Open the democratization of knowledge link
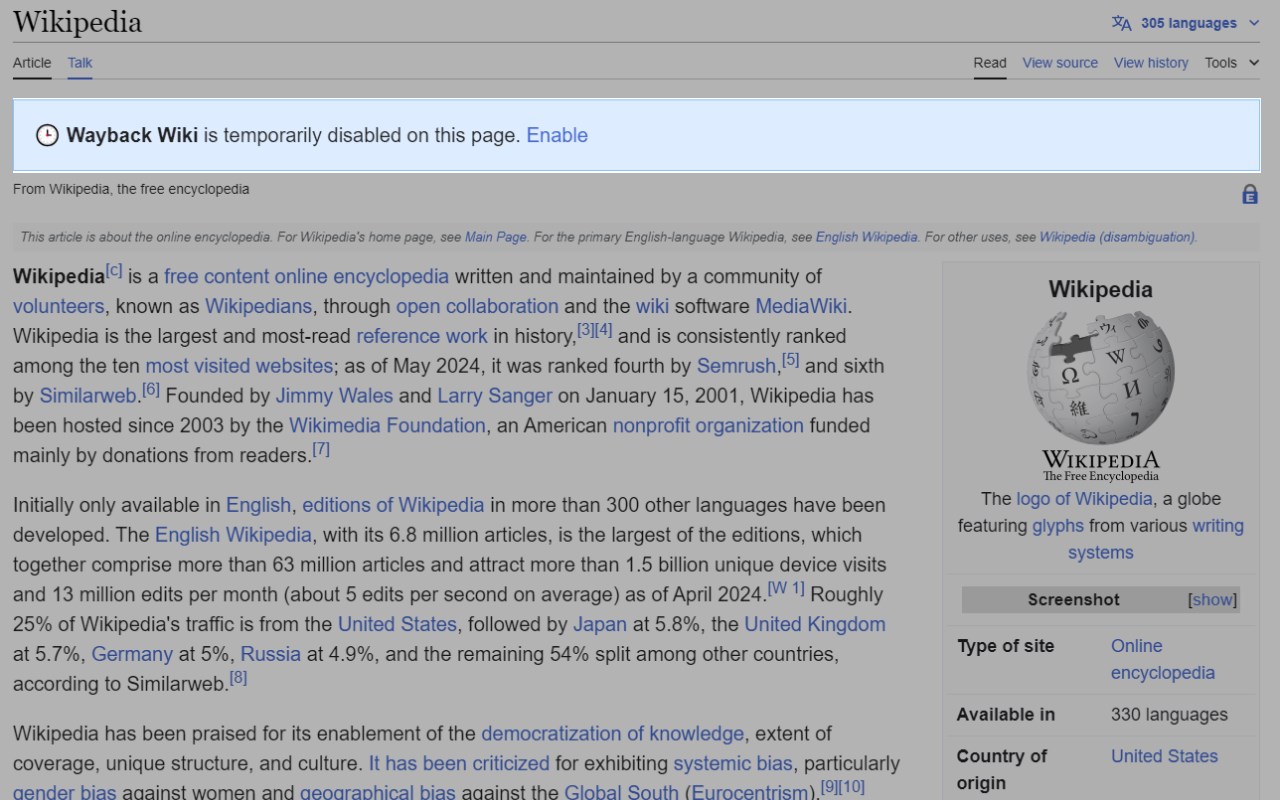Viewport: 1280px width, 800px height. click(x=613, y=734)
